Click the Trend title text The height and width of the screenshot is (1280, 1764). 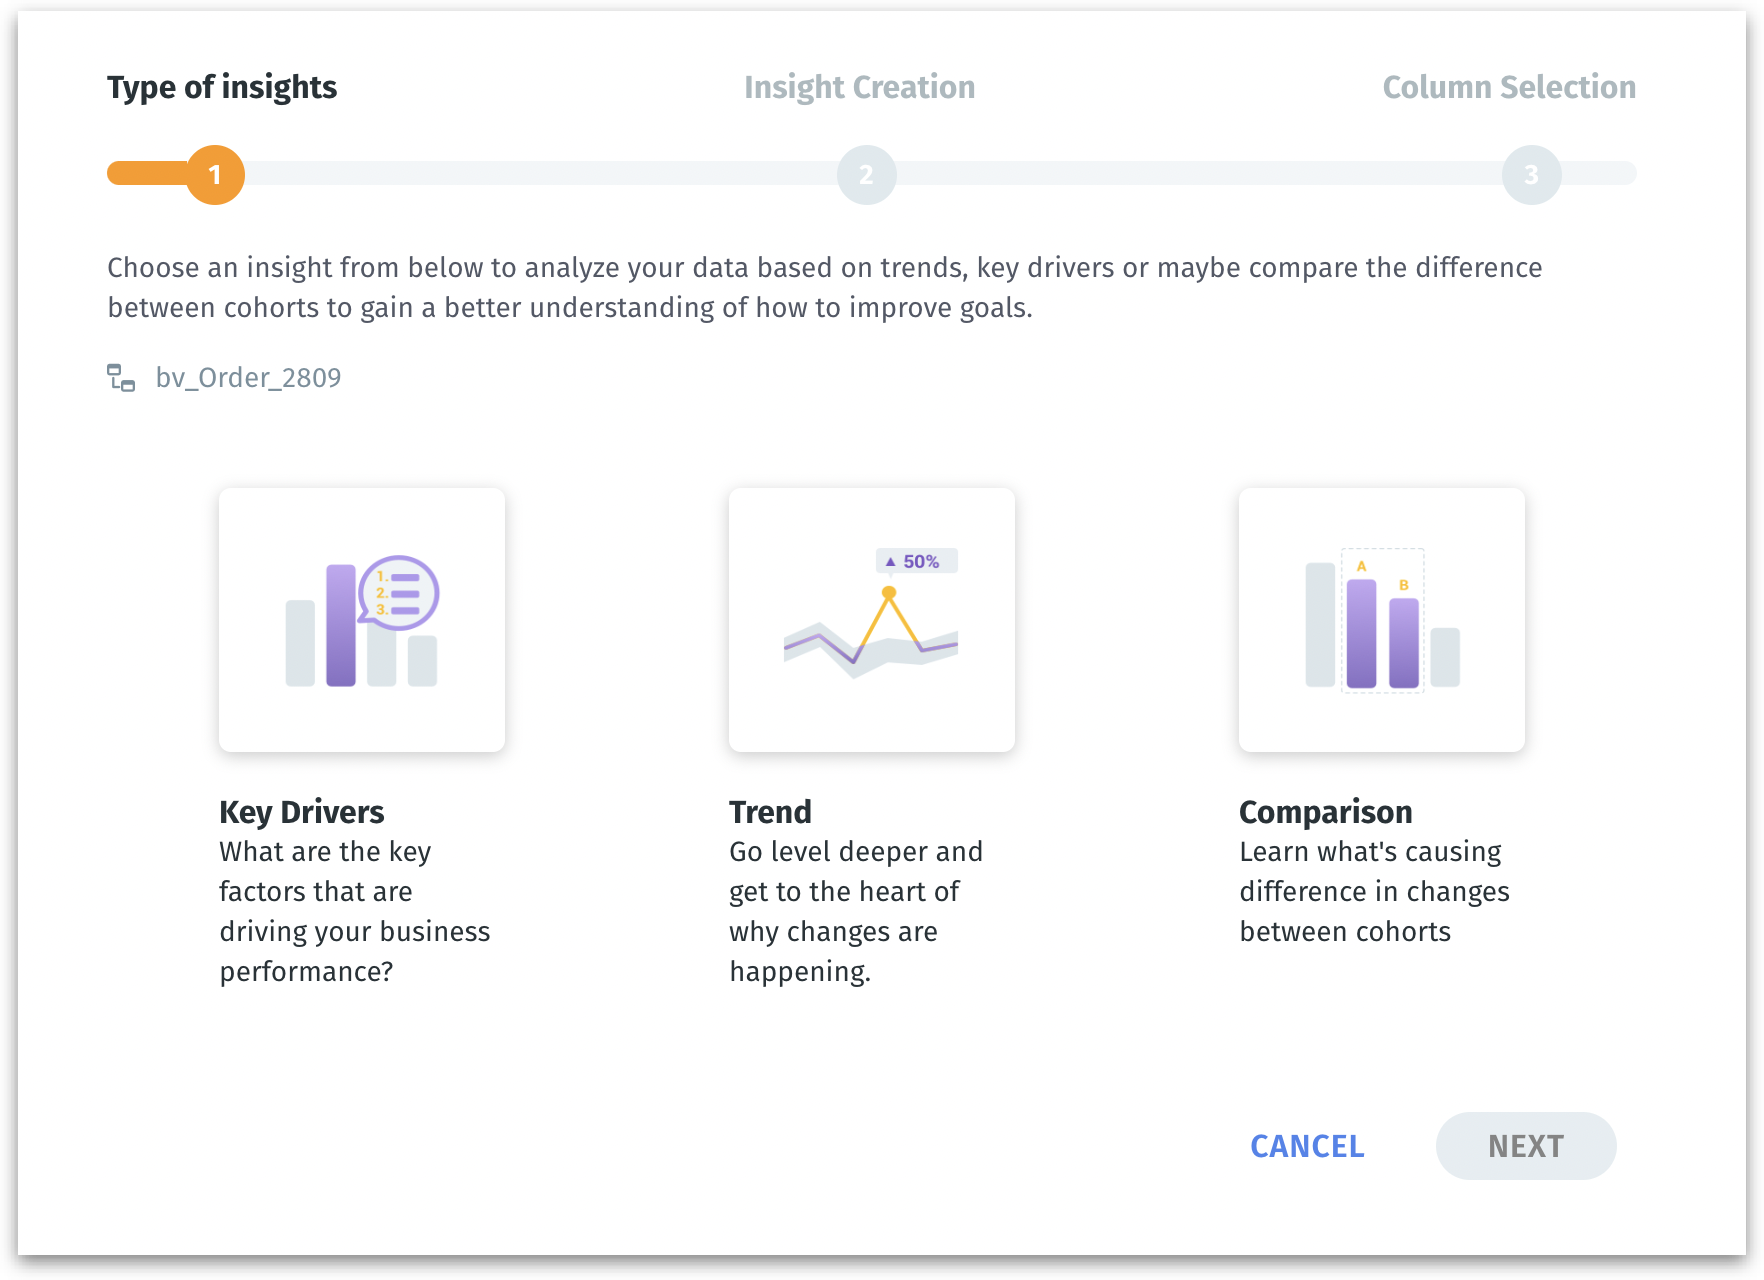coord(770,812)
